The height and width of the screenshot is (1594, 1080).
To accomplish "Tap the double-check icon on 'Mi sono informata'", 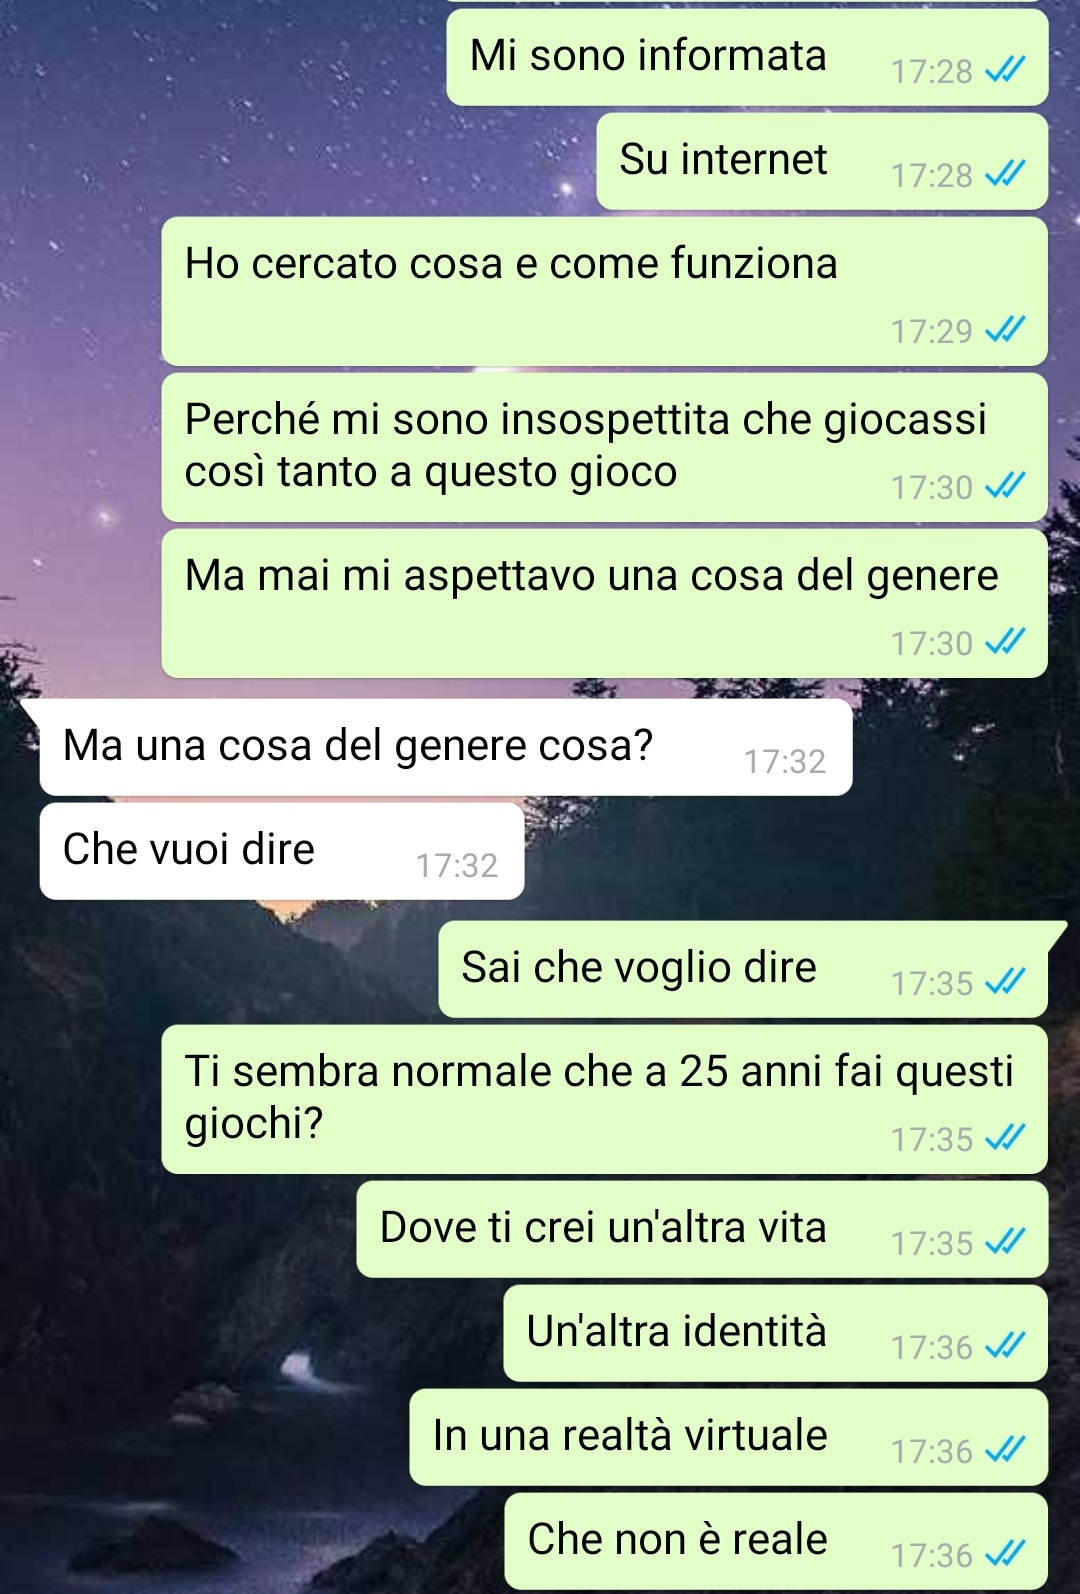I will 1005,70.
